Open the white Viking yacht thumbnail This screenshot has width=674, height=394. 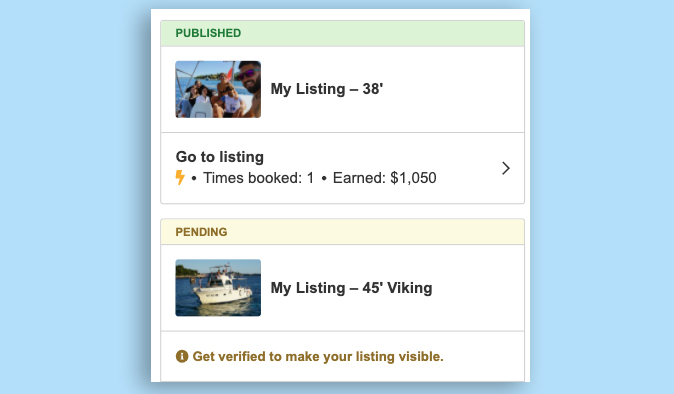pos(218,288)
